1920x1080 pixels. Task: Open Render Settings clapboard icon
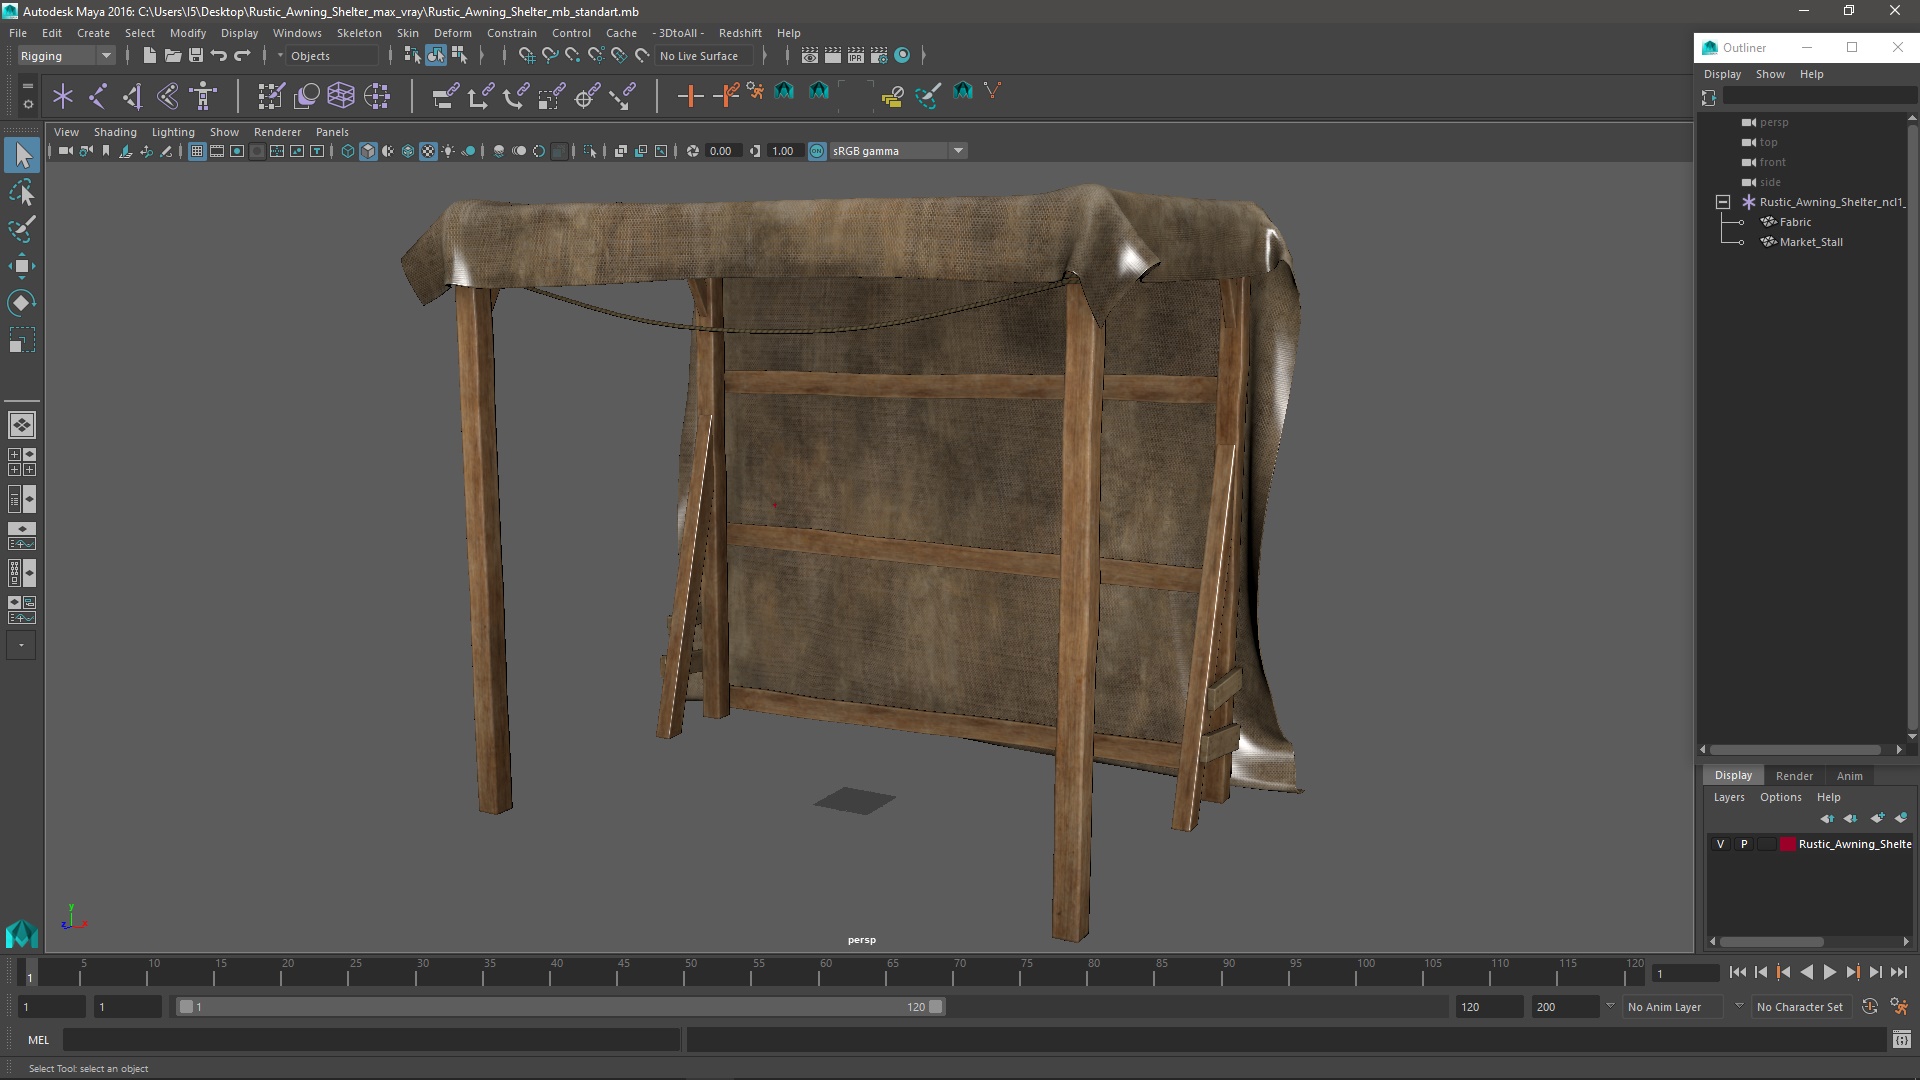click(x=879, y=56)
